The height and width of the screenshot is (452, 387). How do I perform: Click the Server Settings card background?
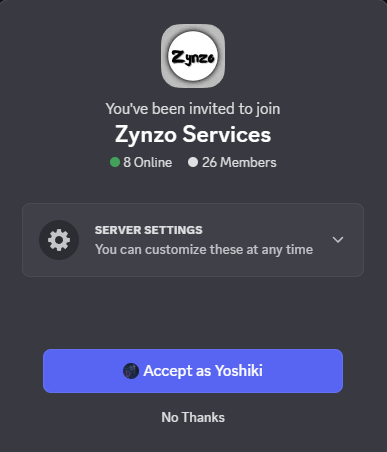(x=193, y=240)
